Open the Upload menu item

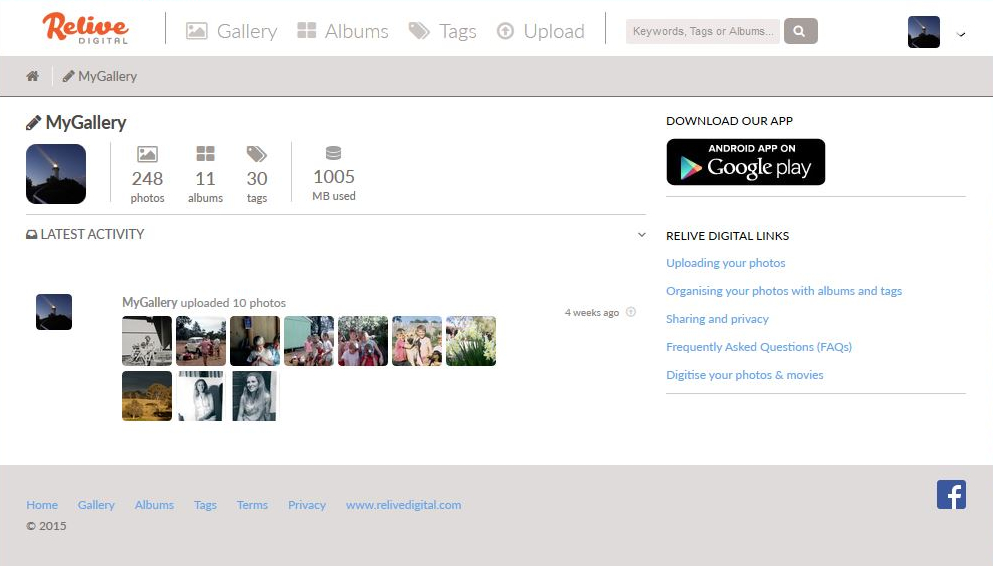(540, 31)
